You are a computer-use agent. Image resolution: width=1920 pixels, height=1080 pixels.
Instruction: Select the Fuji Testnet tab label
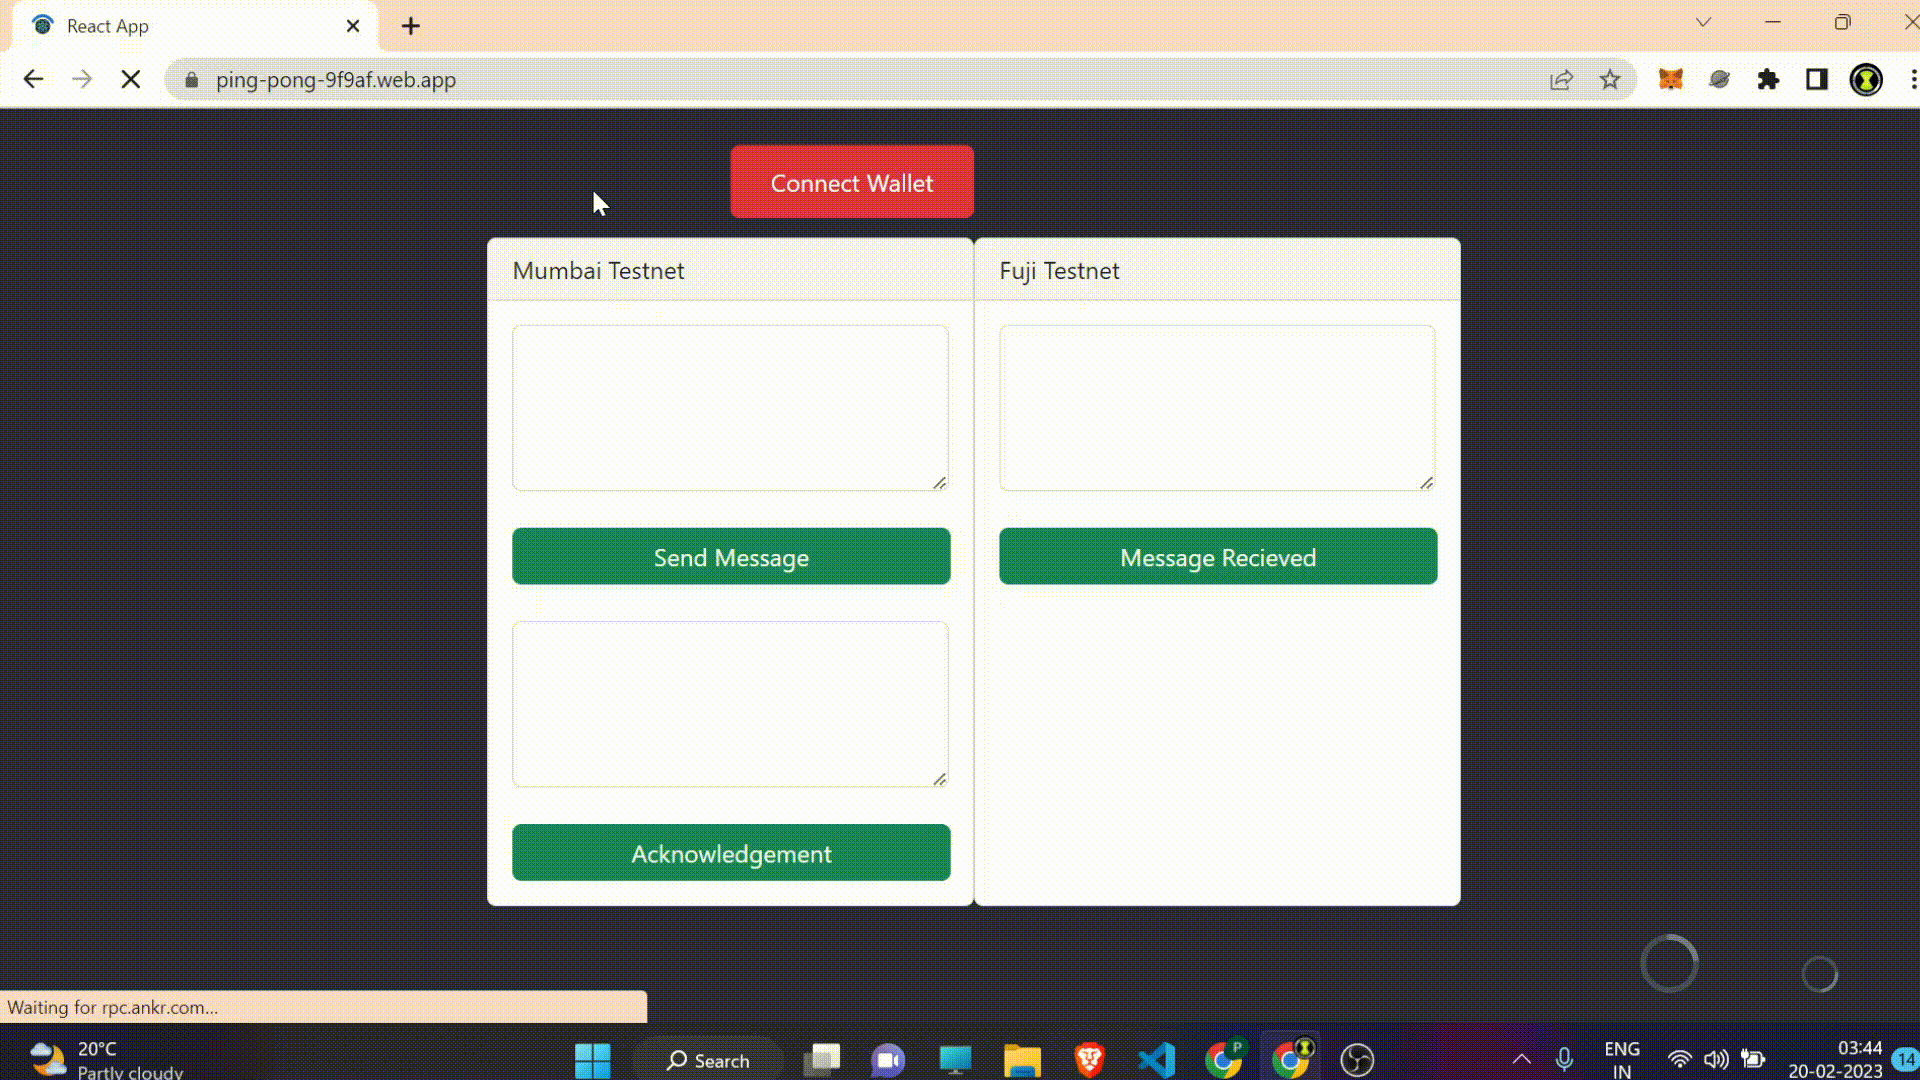coord(1059,270)
